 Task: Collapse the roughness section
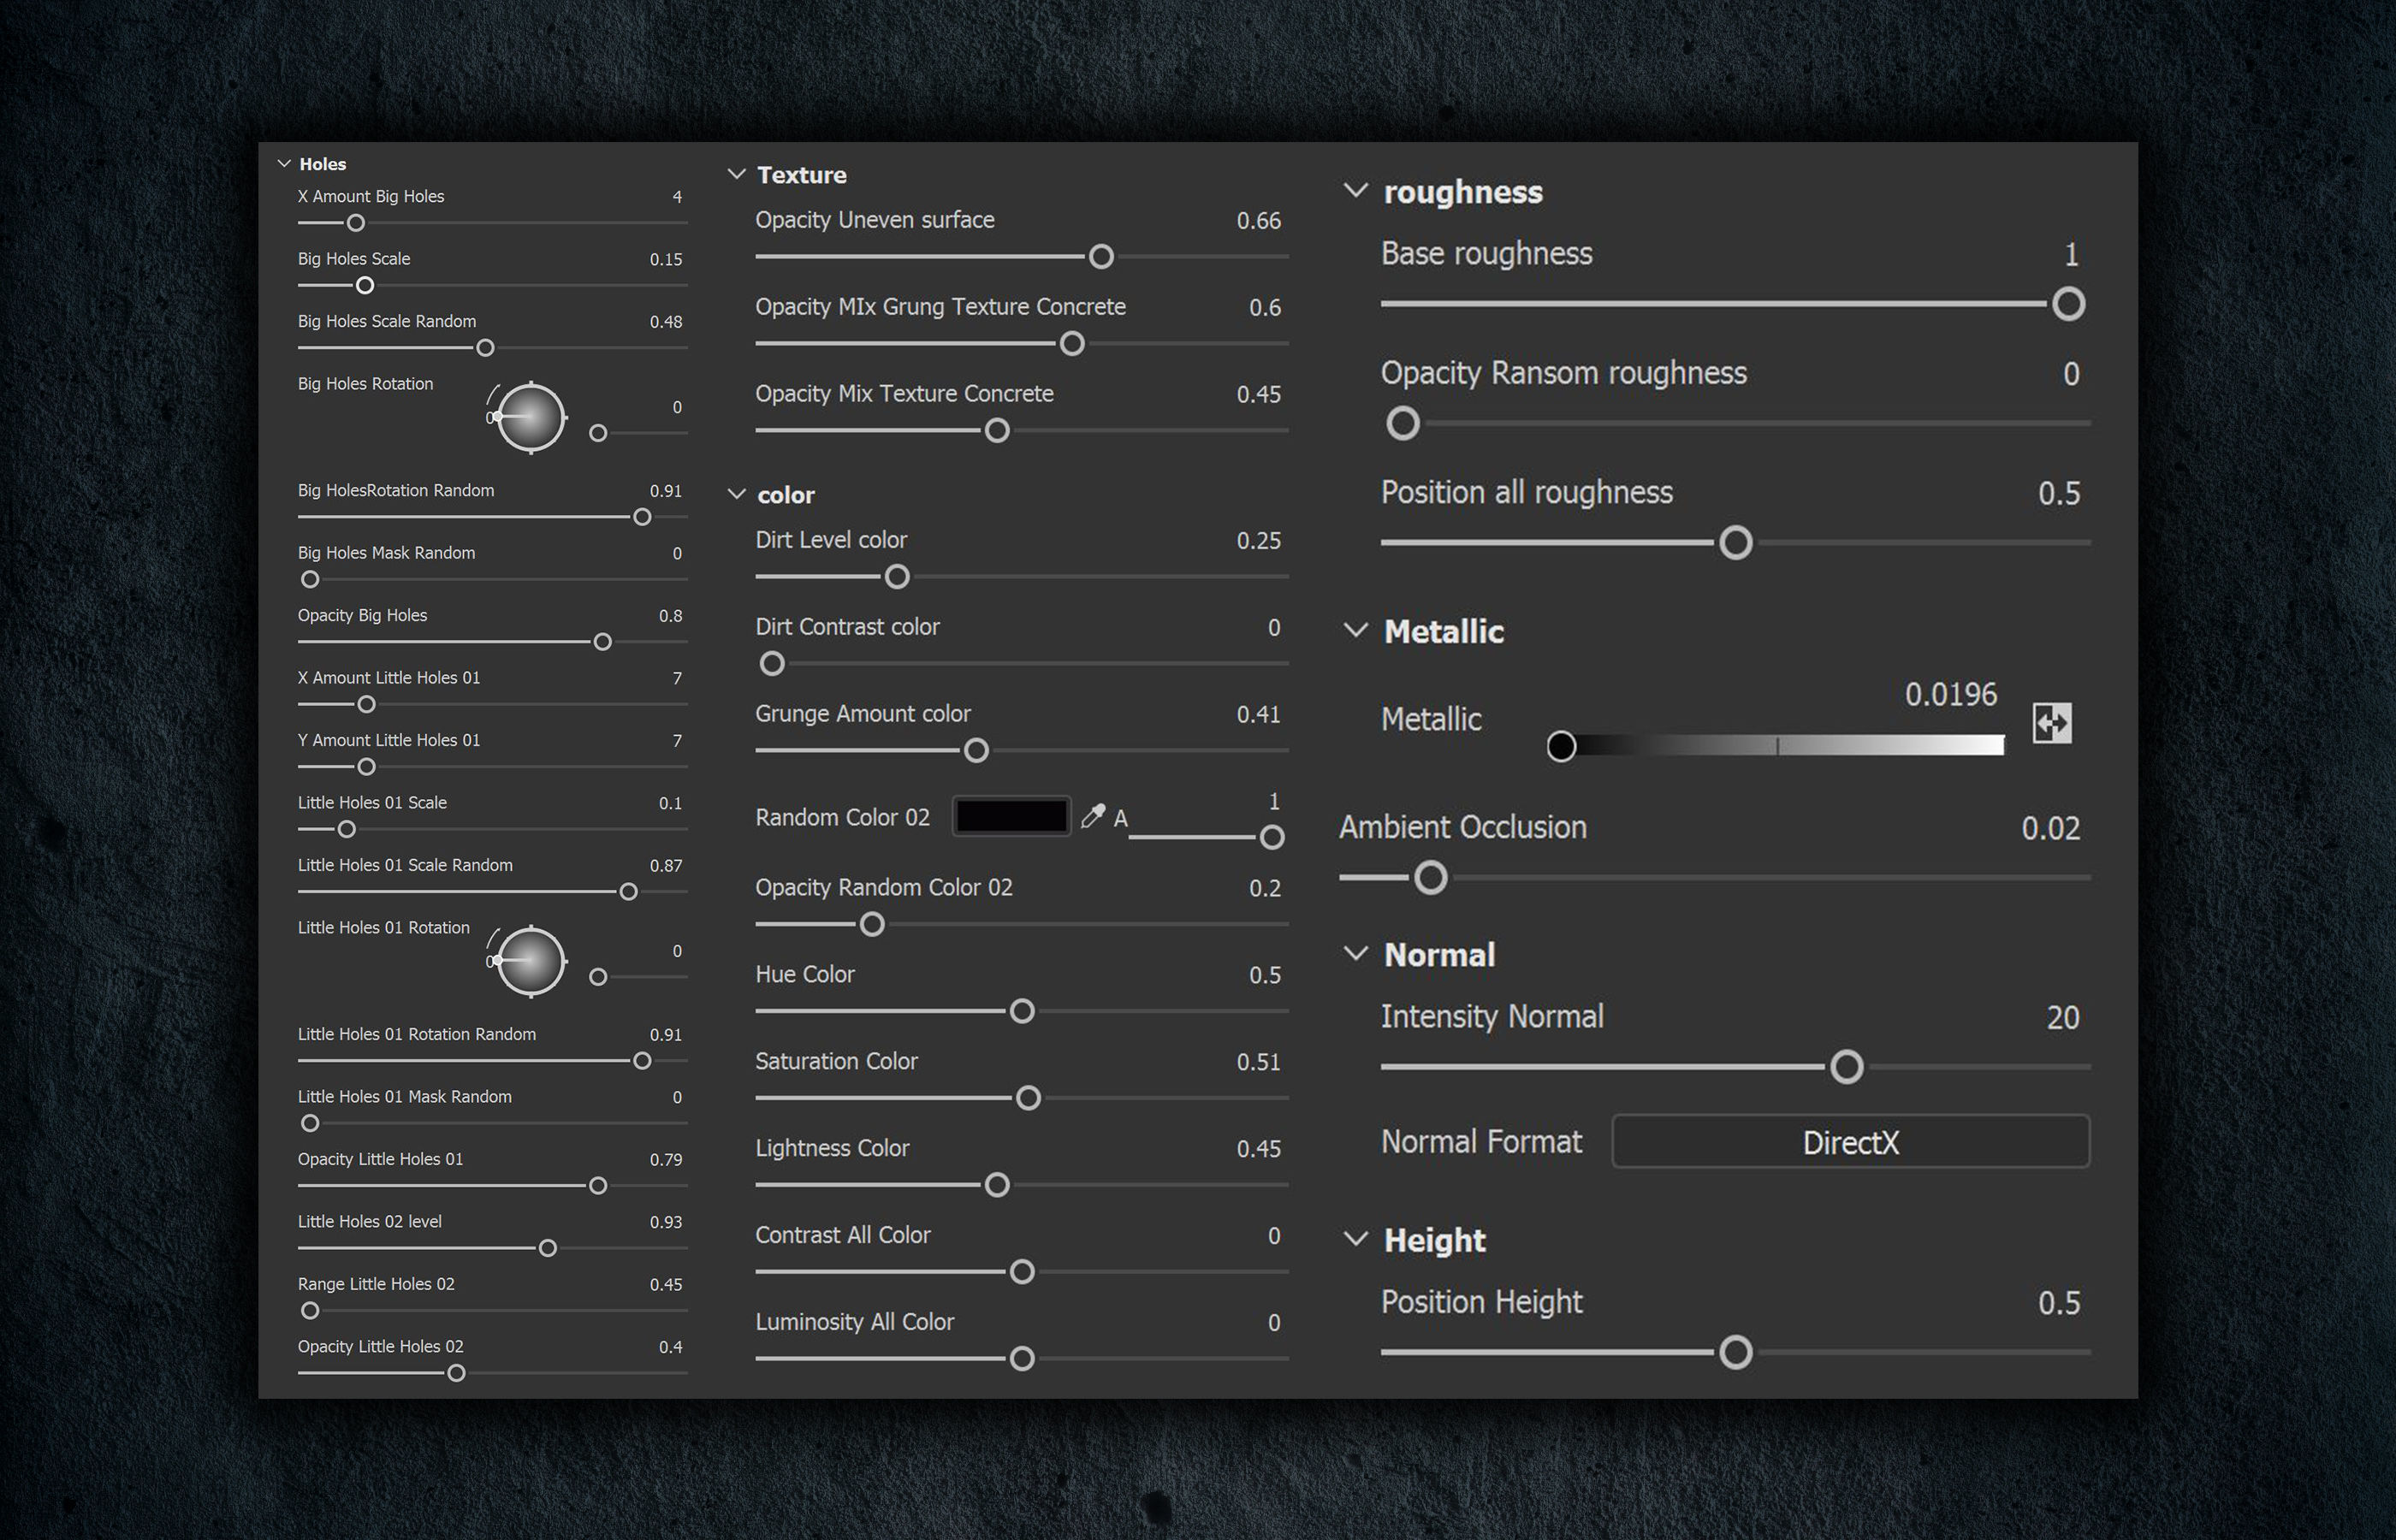(x=1355, y=190)
